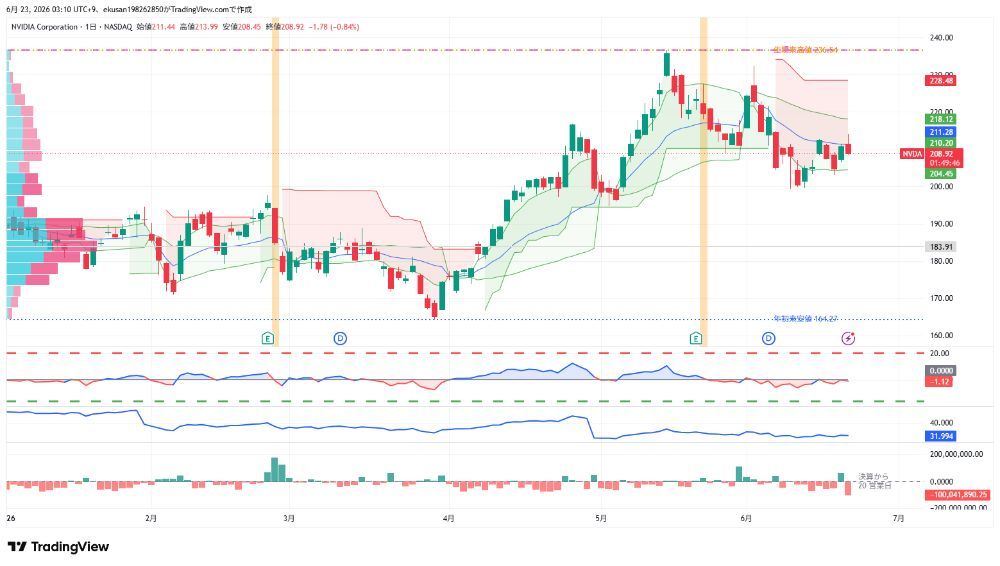
Task: Click the red 228.48 price label
Action: [941, 80]
